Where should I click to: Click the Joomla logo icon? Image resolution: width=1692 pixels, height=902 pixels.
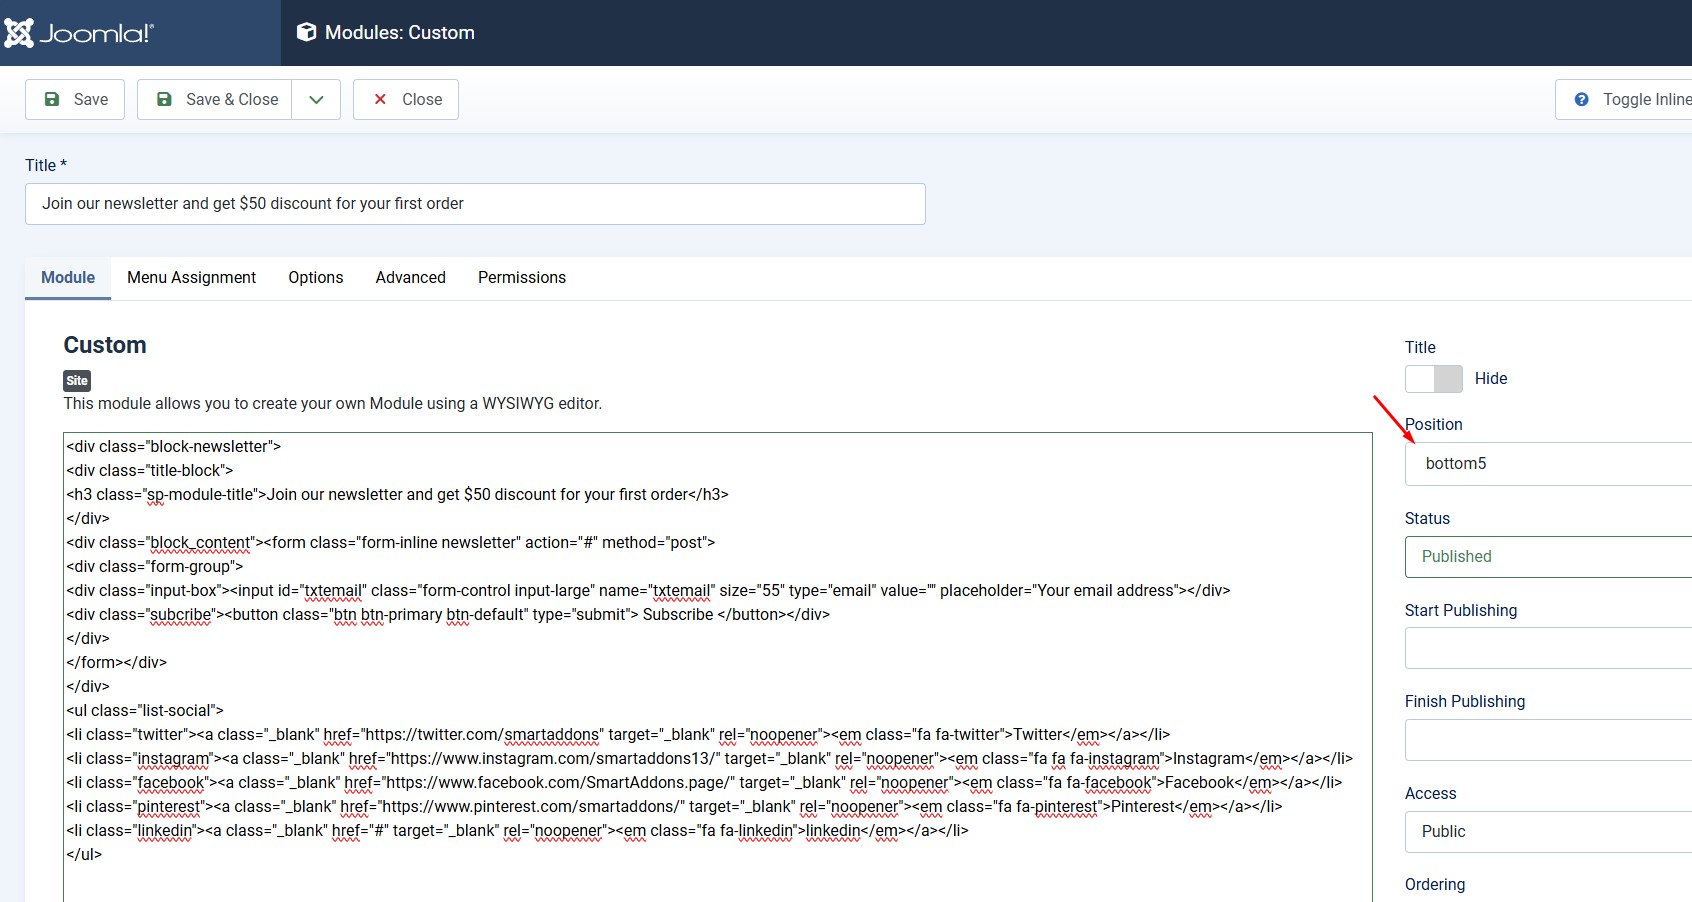(19, 33)
